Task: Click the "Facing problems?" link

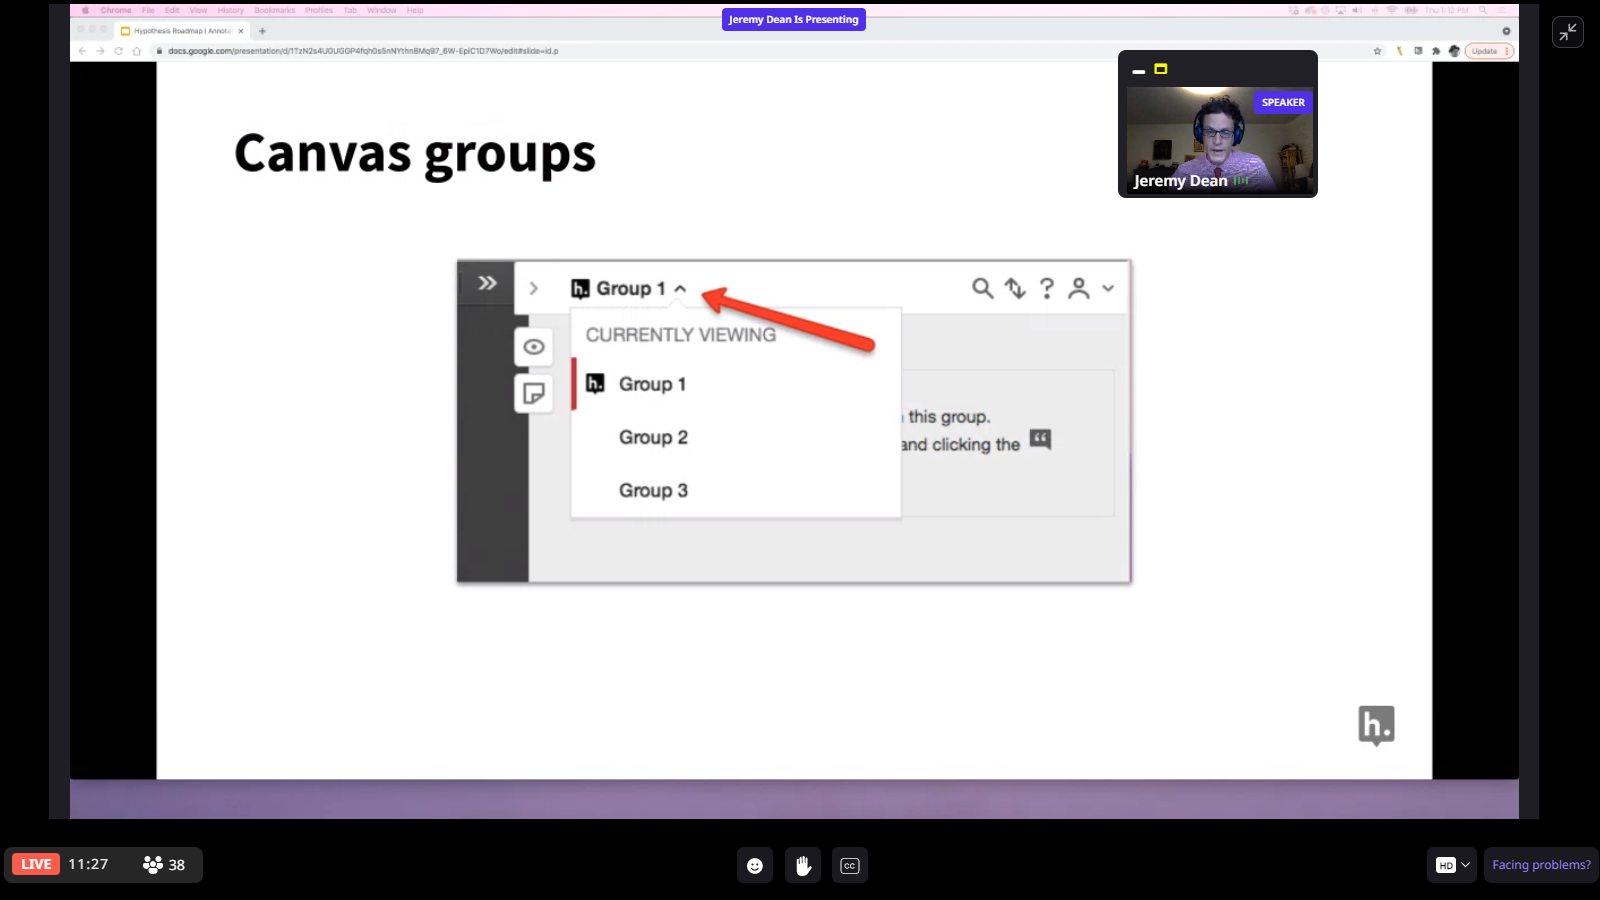Action: coord(1541,865)
